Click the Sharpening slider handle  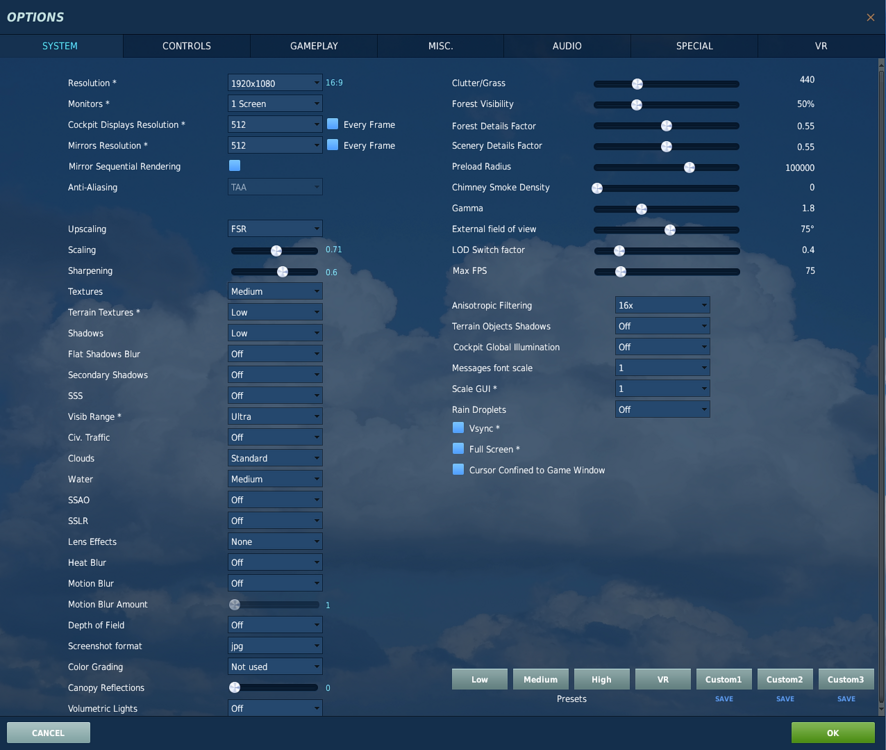tap(283, 271)
